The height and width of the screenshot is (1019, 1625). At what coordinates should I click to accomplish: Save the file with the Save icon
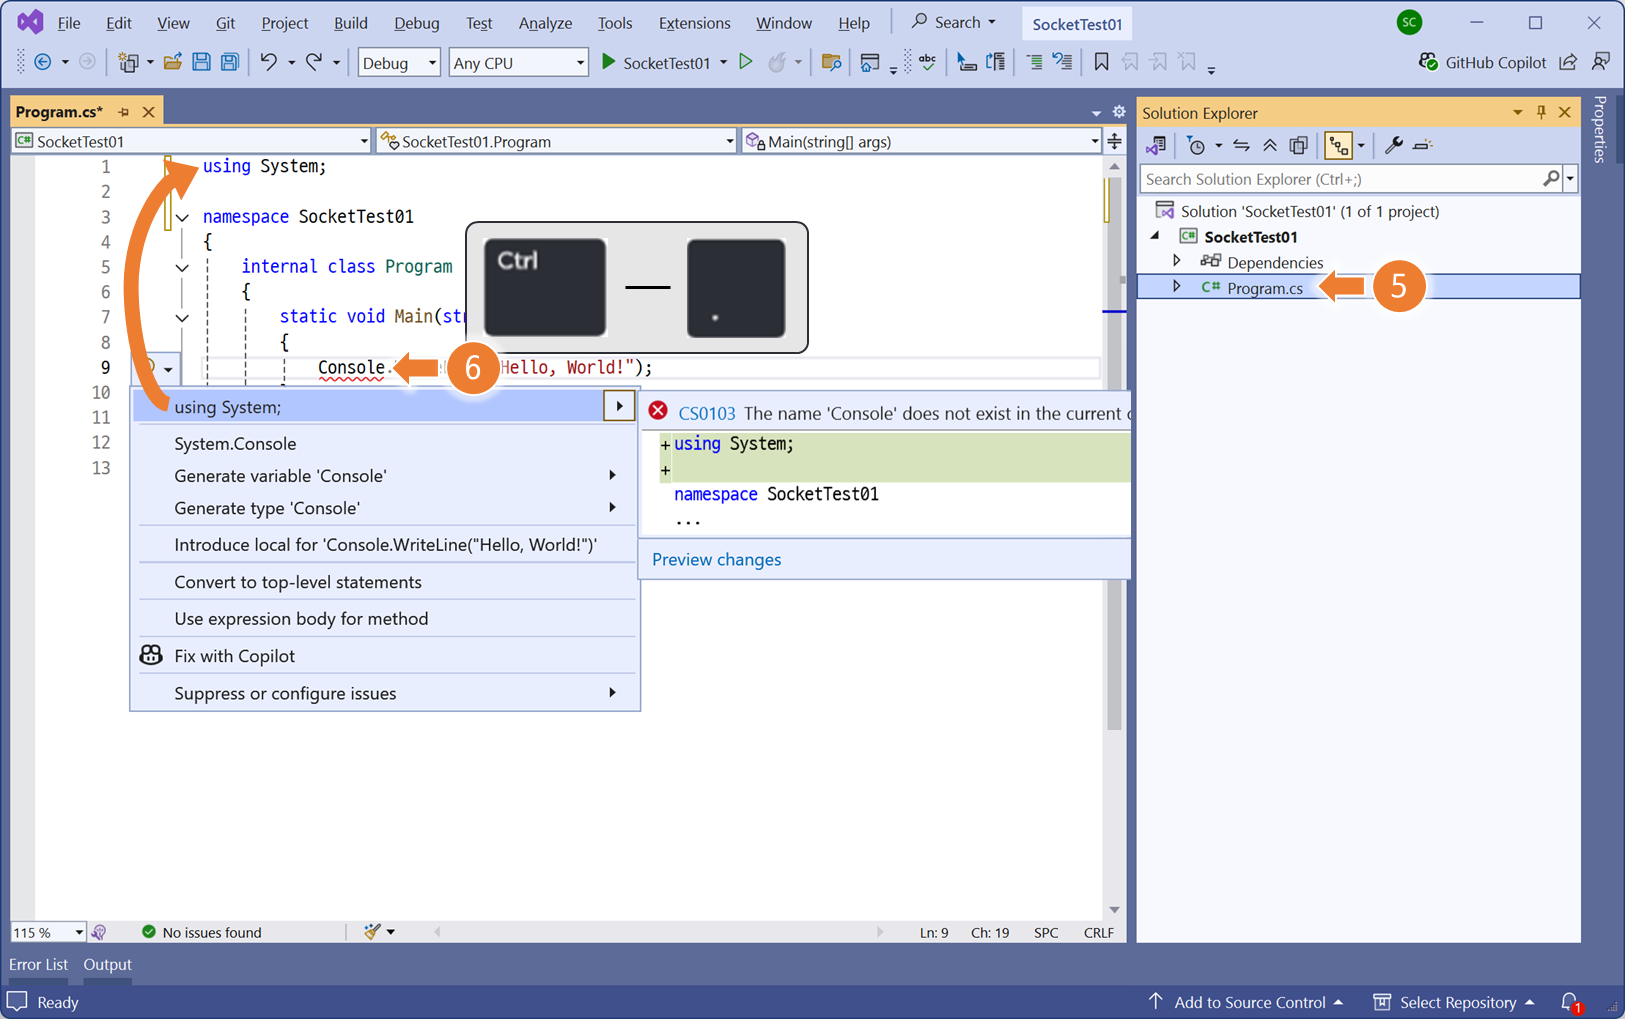[x=201, y=62]
